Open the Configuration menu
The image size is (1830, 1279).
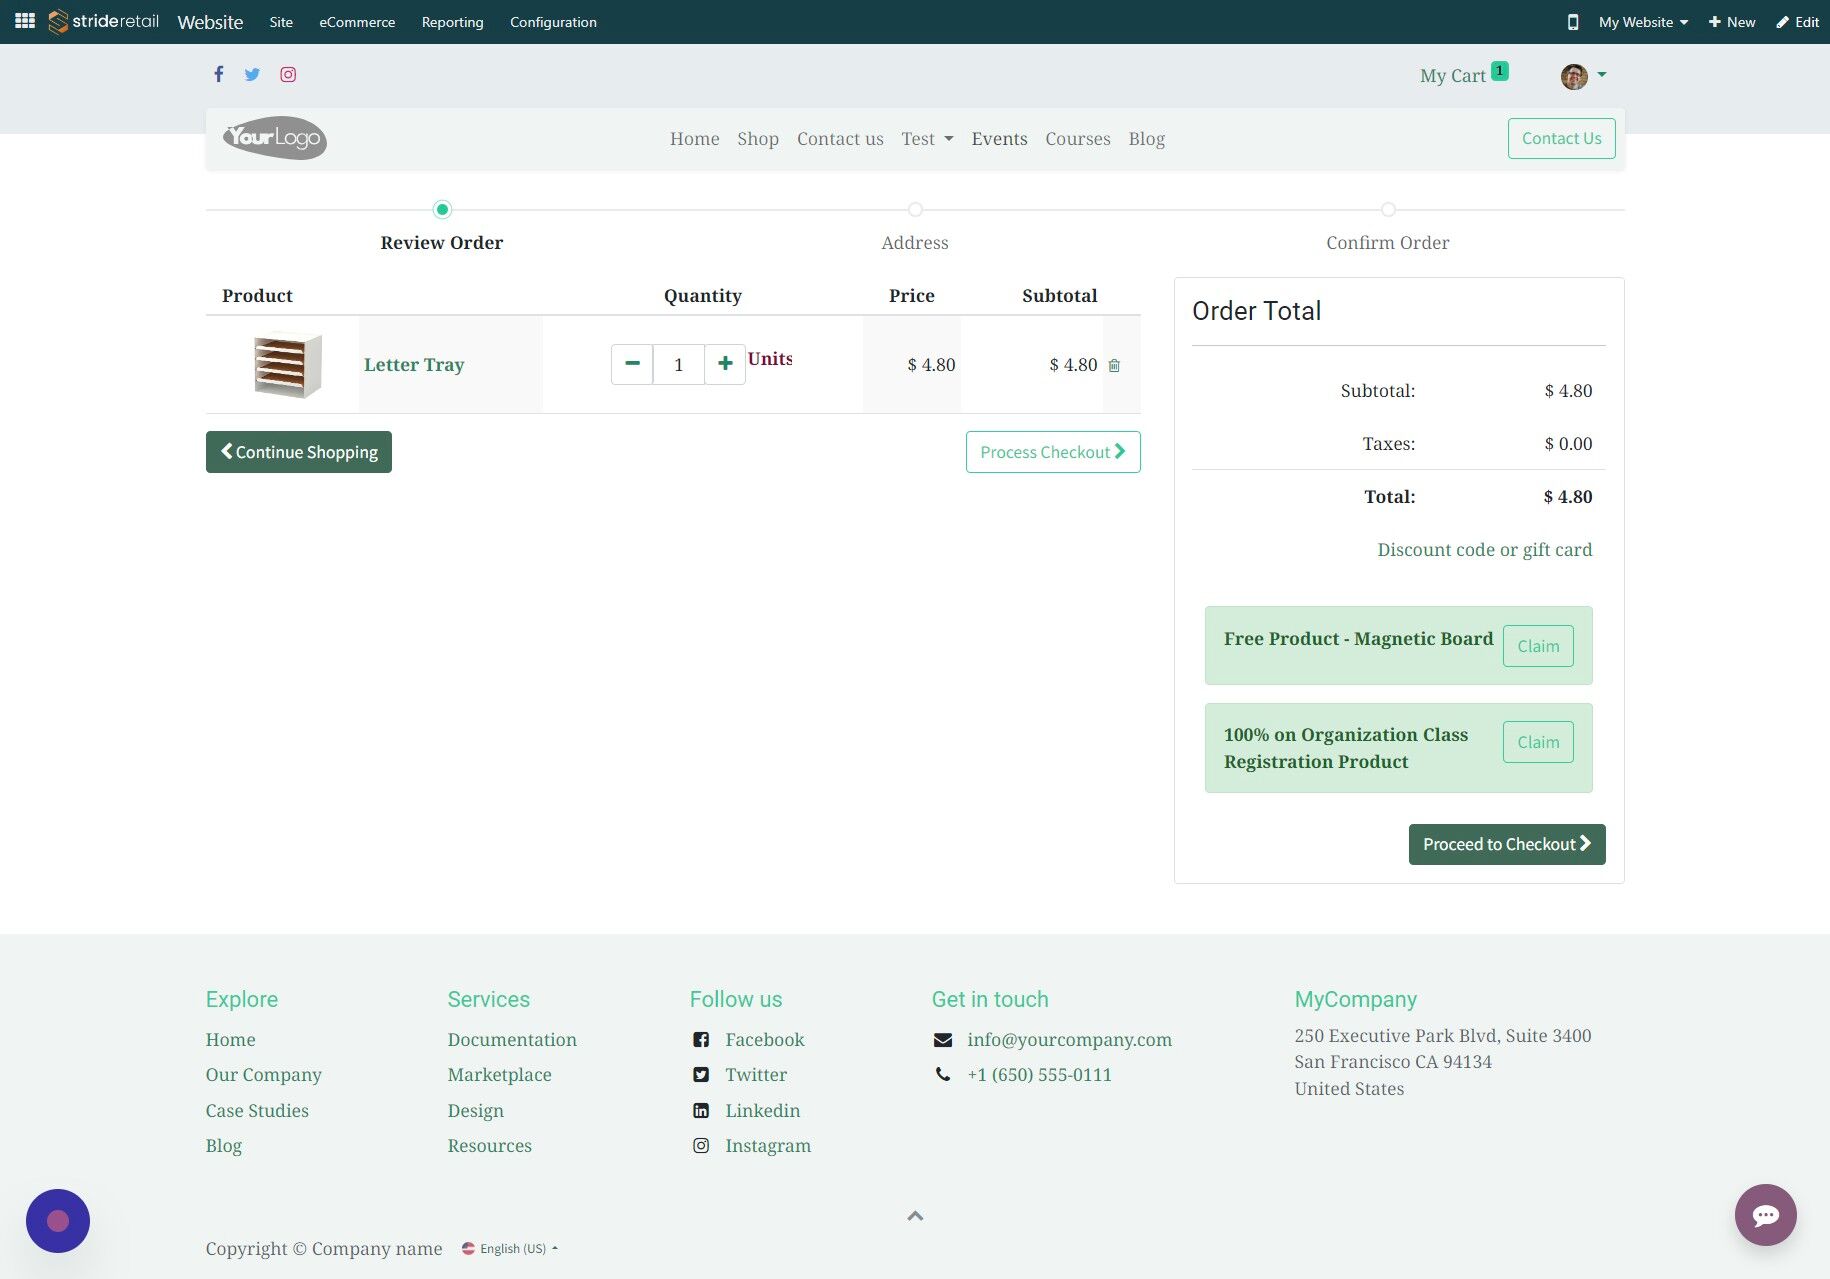point(553,22)
